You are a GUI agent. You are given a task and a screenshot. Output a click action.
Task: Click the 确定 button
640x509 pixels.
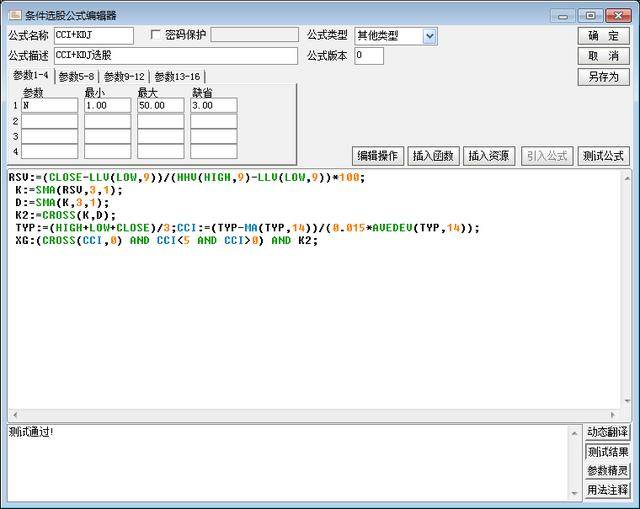coord(603,36)
